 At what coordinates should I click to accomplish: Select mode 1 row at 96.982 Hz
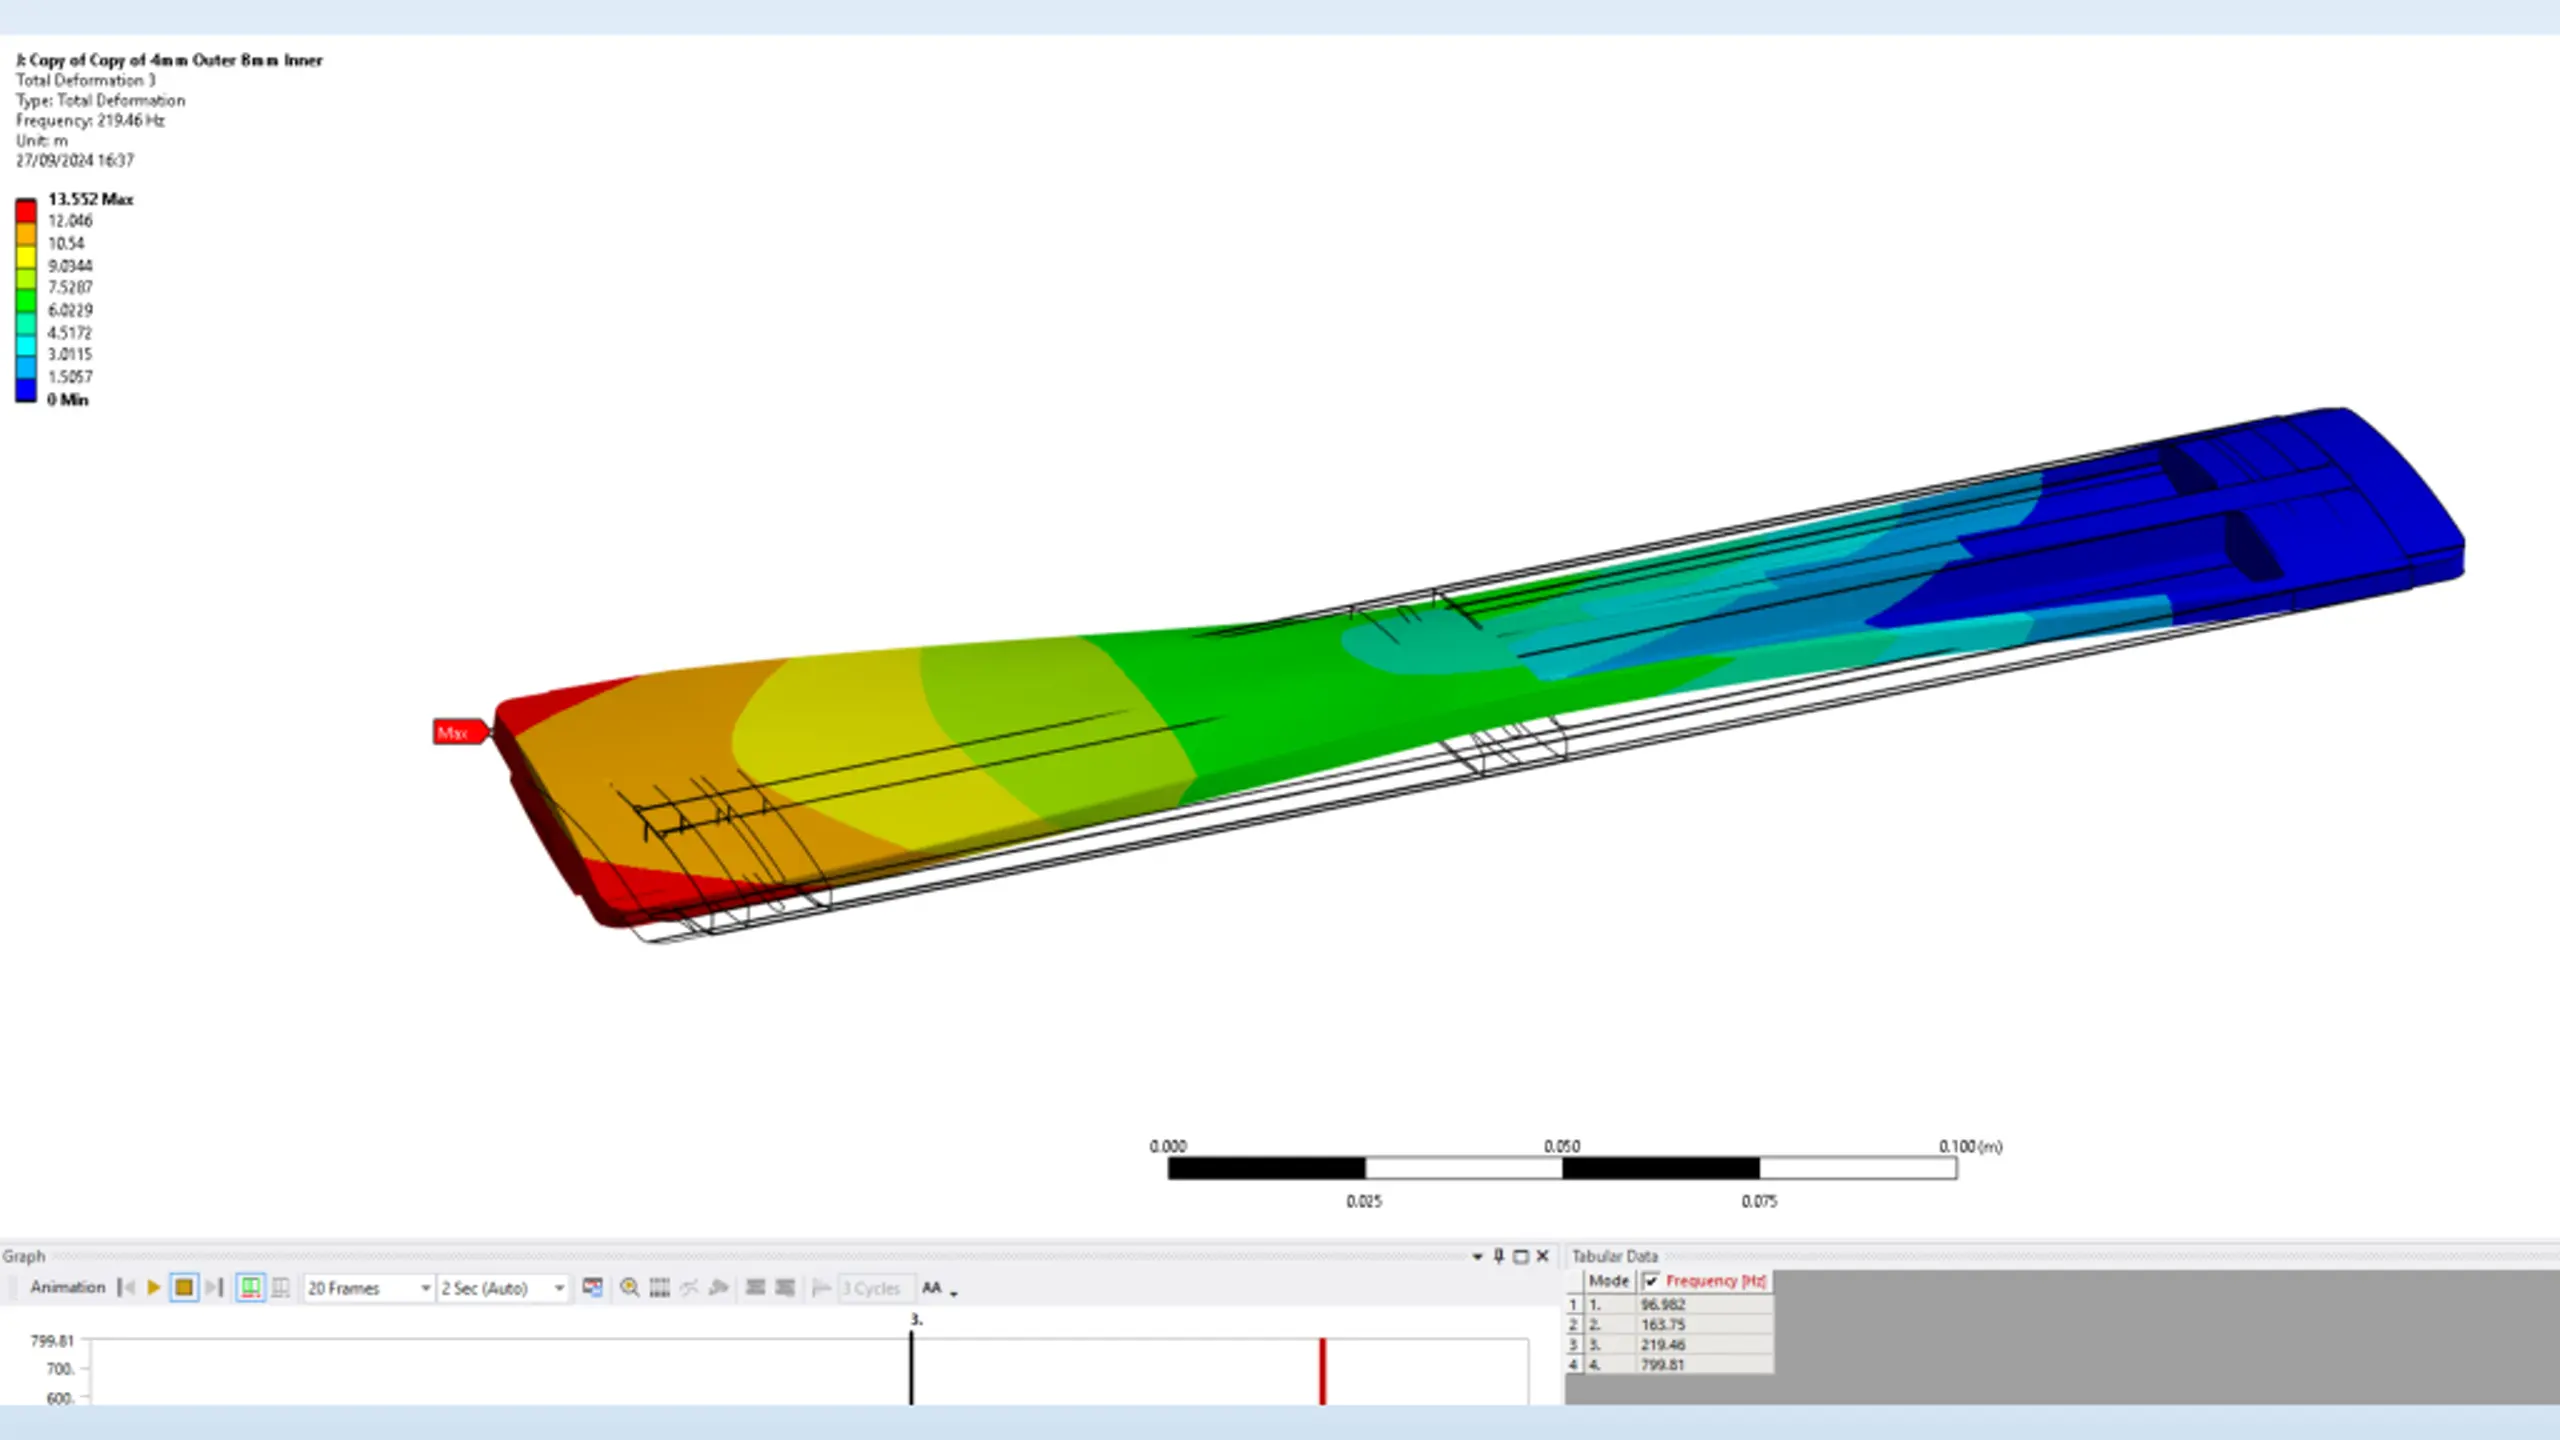1662,1305
